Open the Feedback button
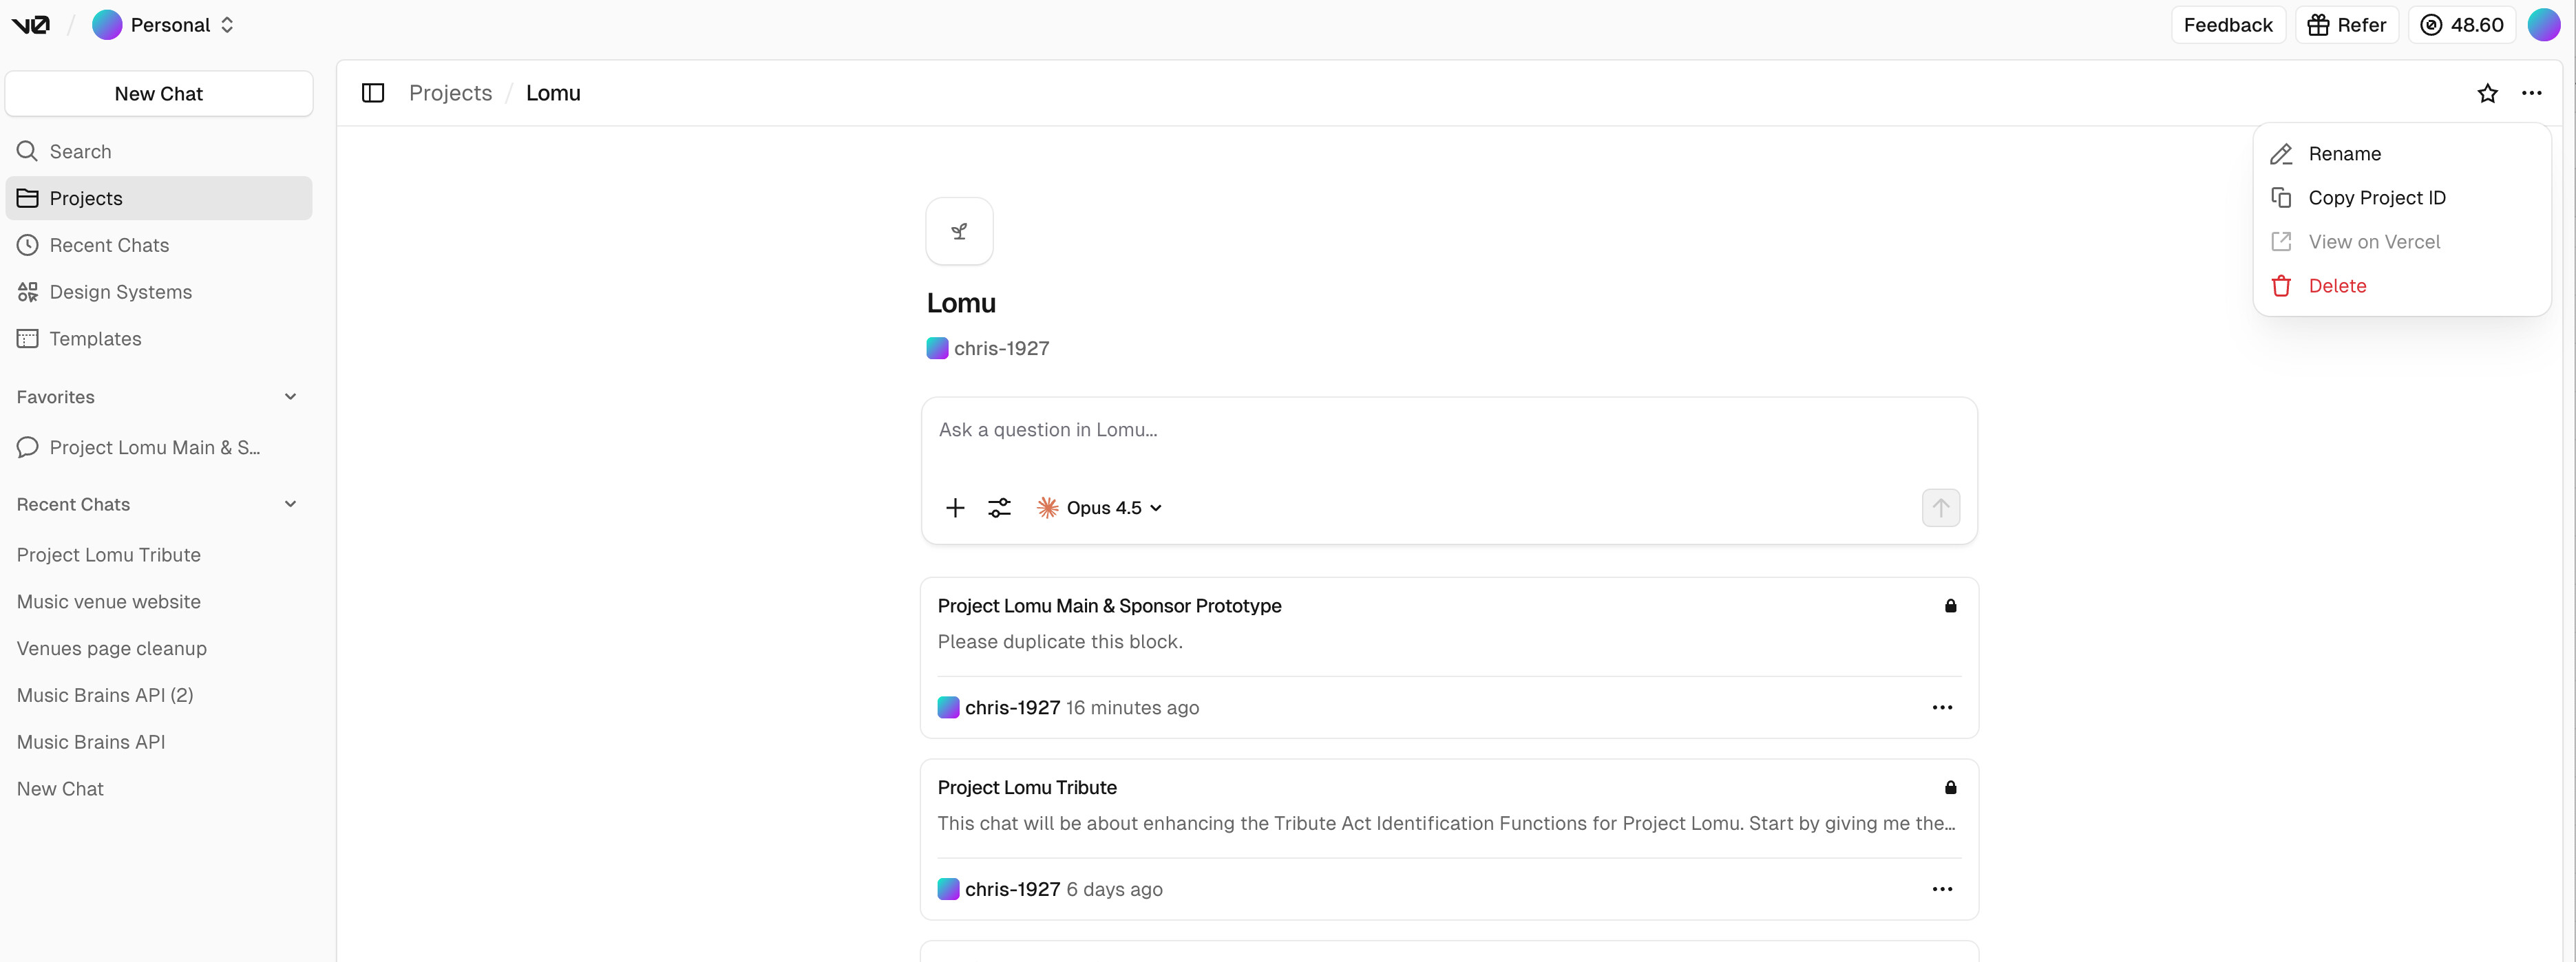 (2227, 25)
